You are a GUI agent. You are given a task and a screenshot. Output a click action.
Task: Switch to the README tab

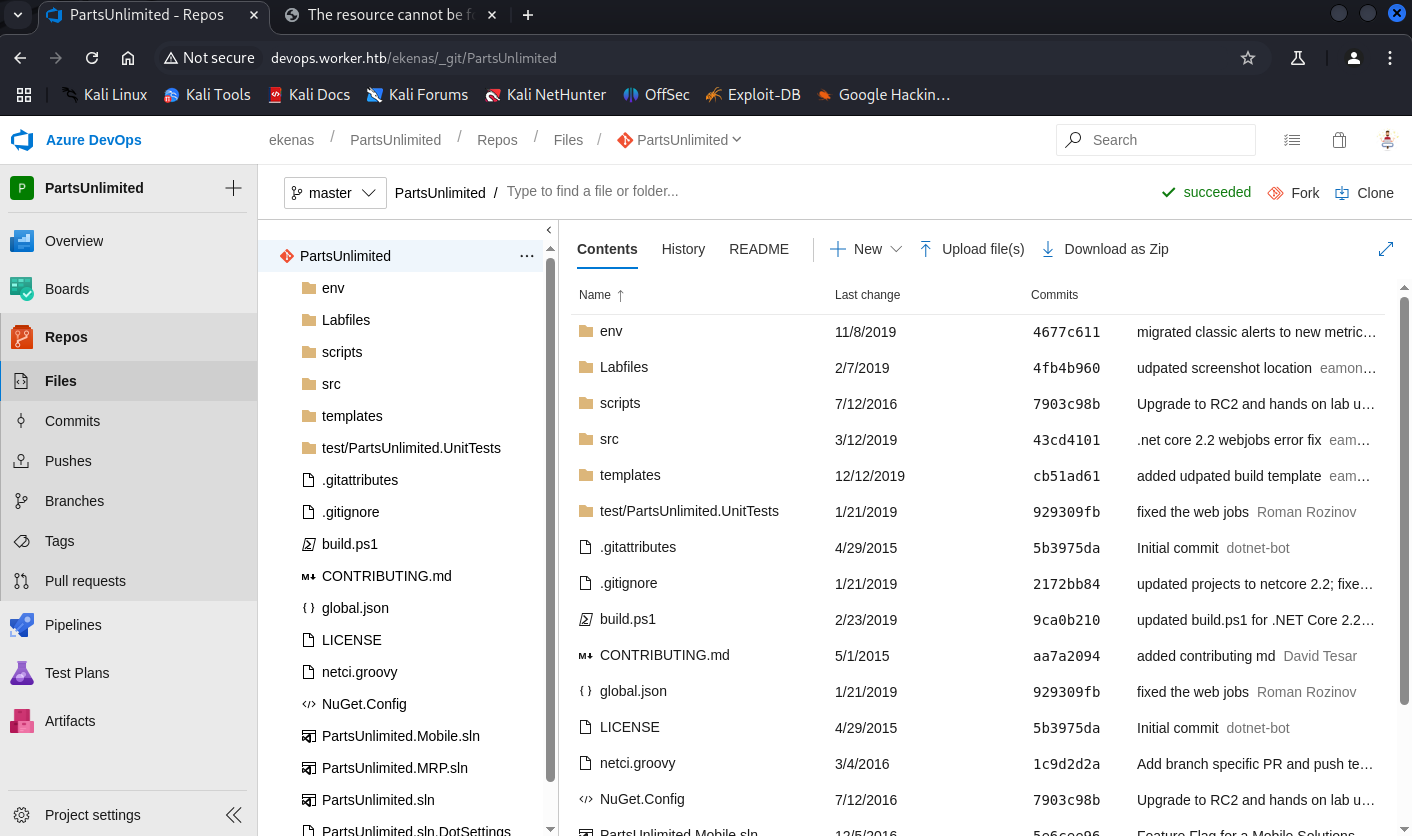click(x=759, y=249)
